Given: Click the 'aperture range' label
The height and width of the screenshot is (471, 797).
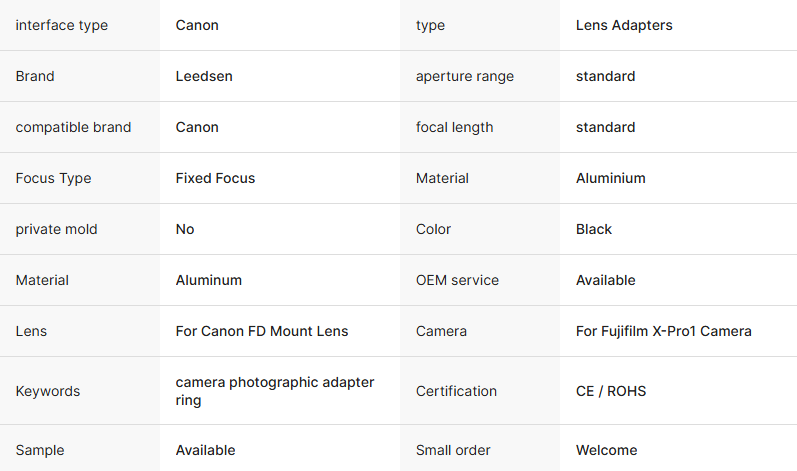Looking at the screenshot, I should [x=465, y=76].
